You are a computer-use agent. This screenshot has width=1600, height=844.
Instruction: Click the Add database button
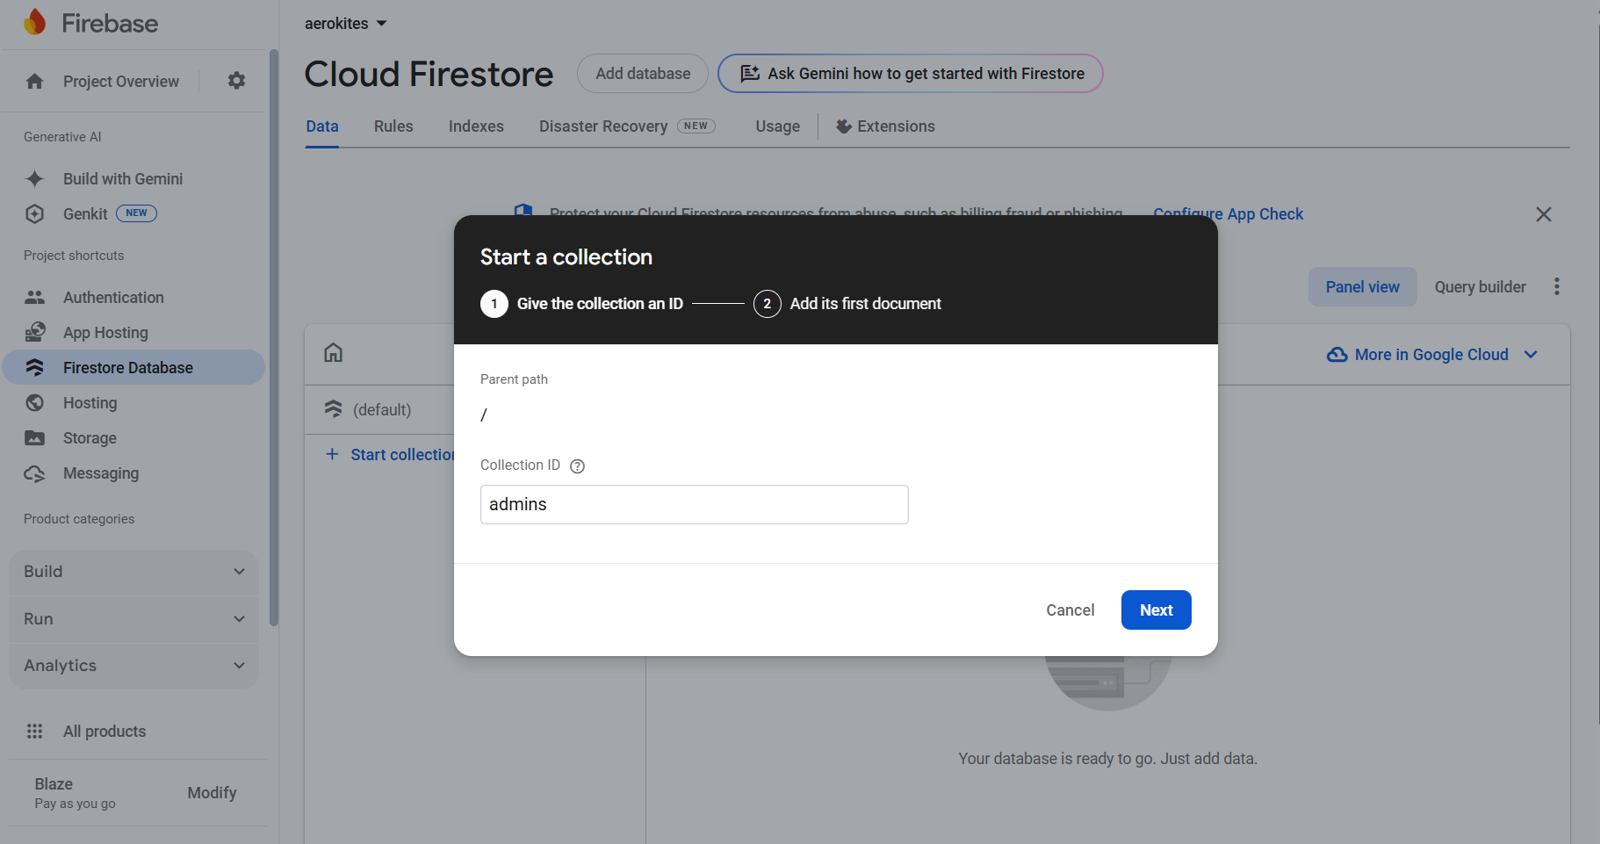(x=643, y=73)
